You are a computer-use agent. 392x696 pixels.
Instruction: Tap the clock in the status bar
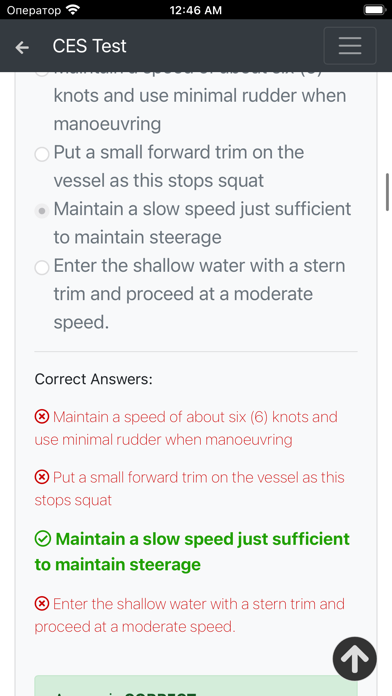coord(196,10)
